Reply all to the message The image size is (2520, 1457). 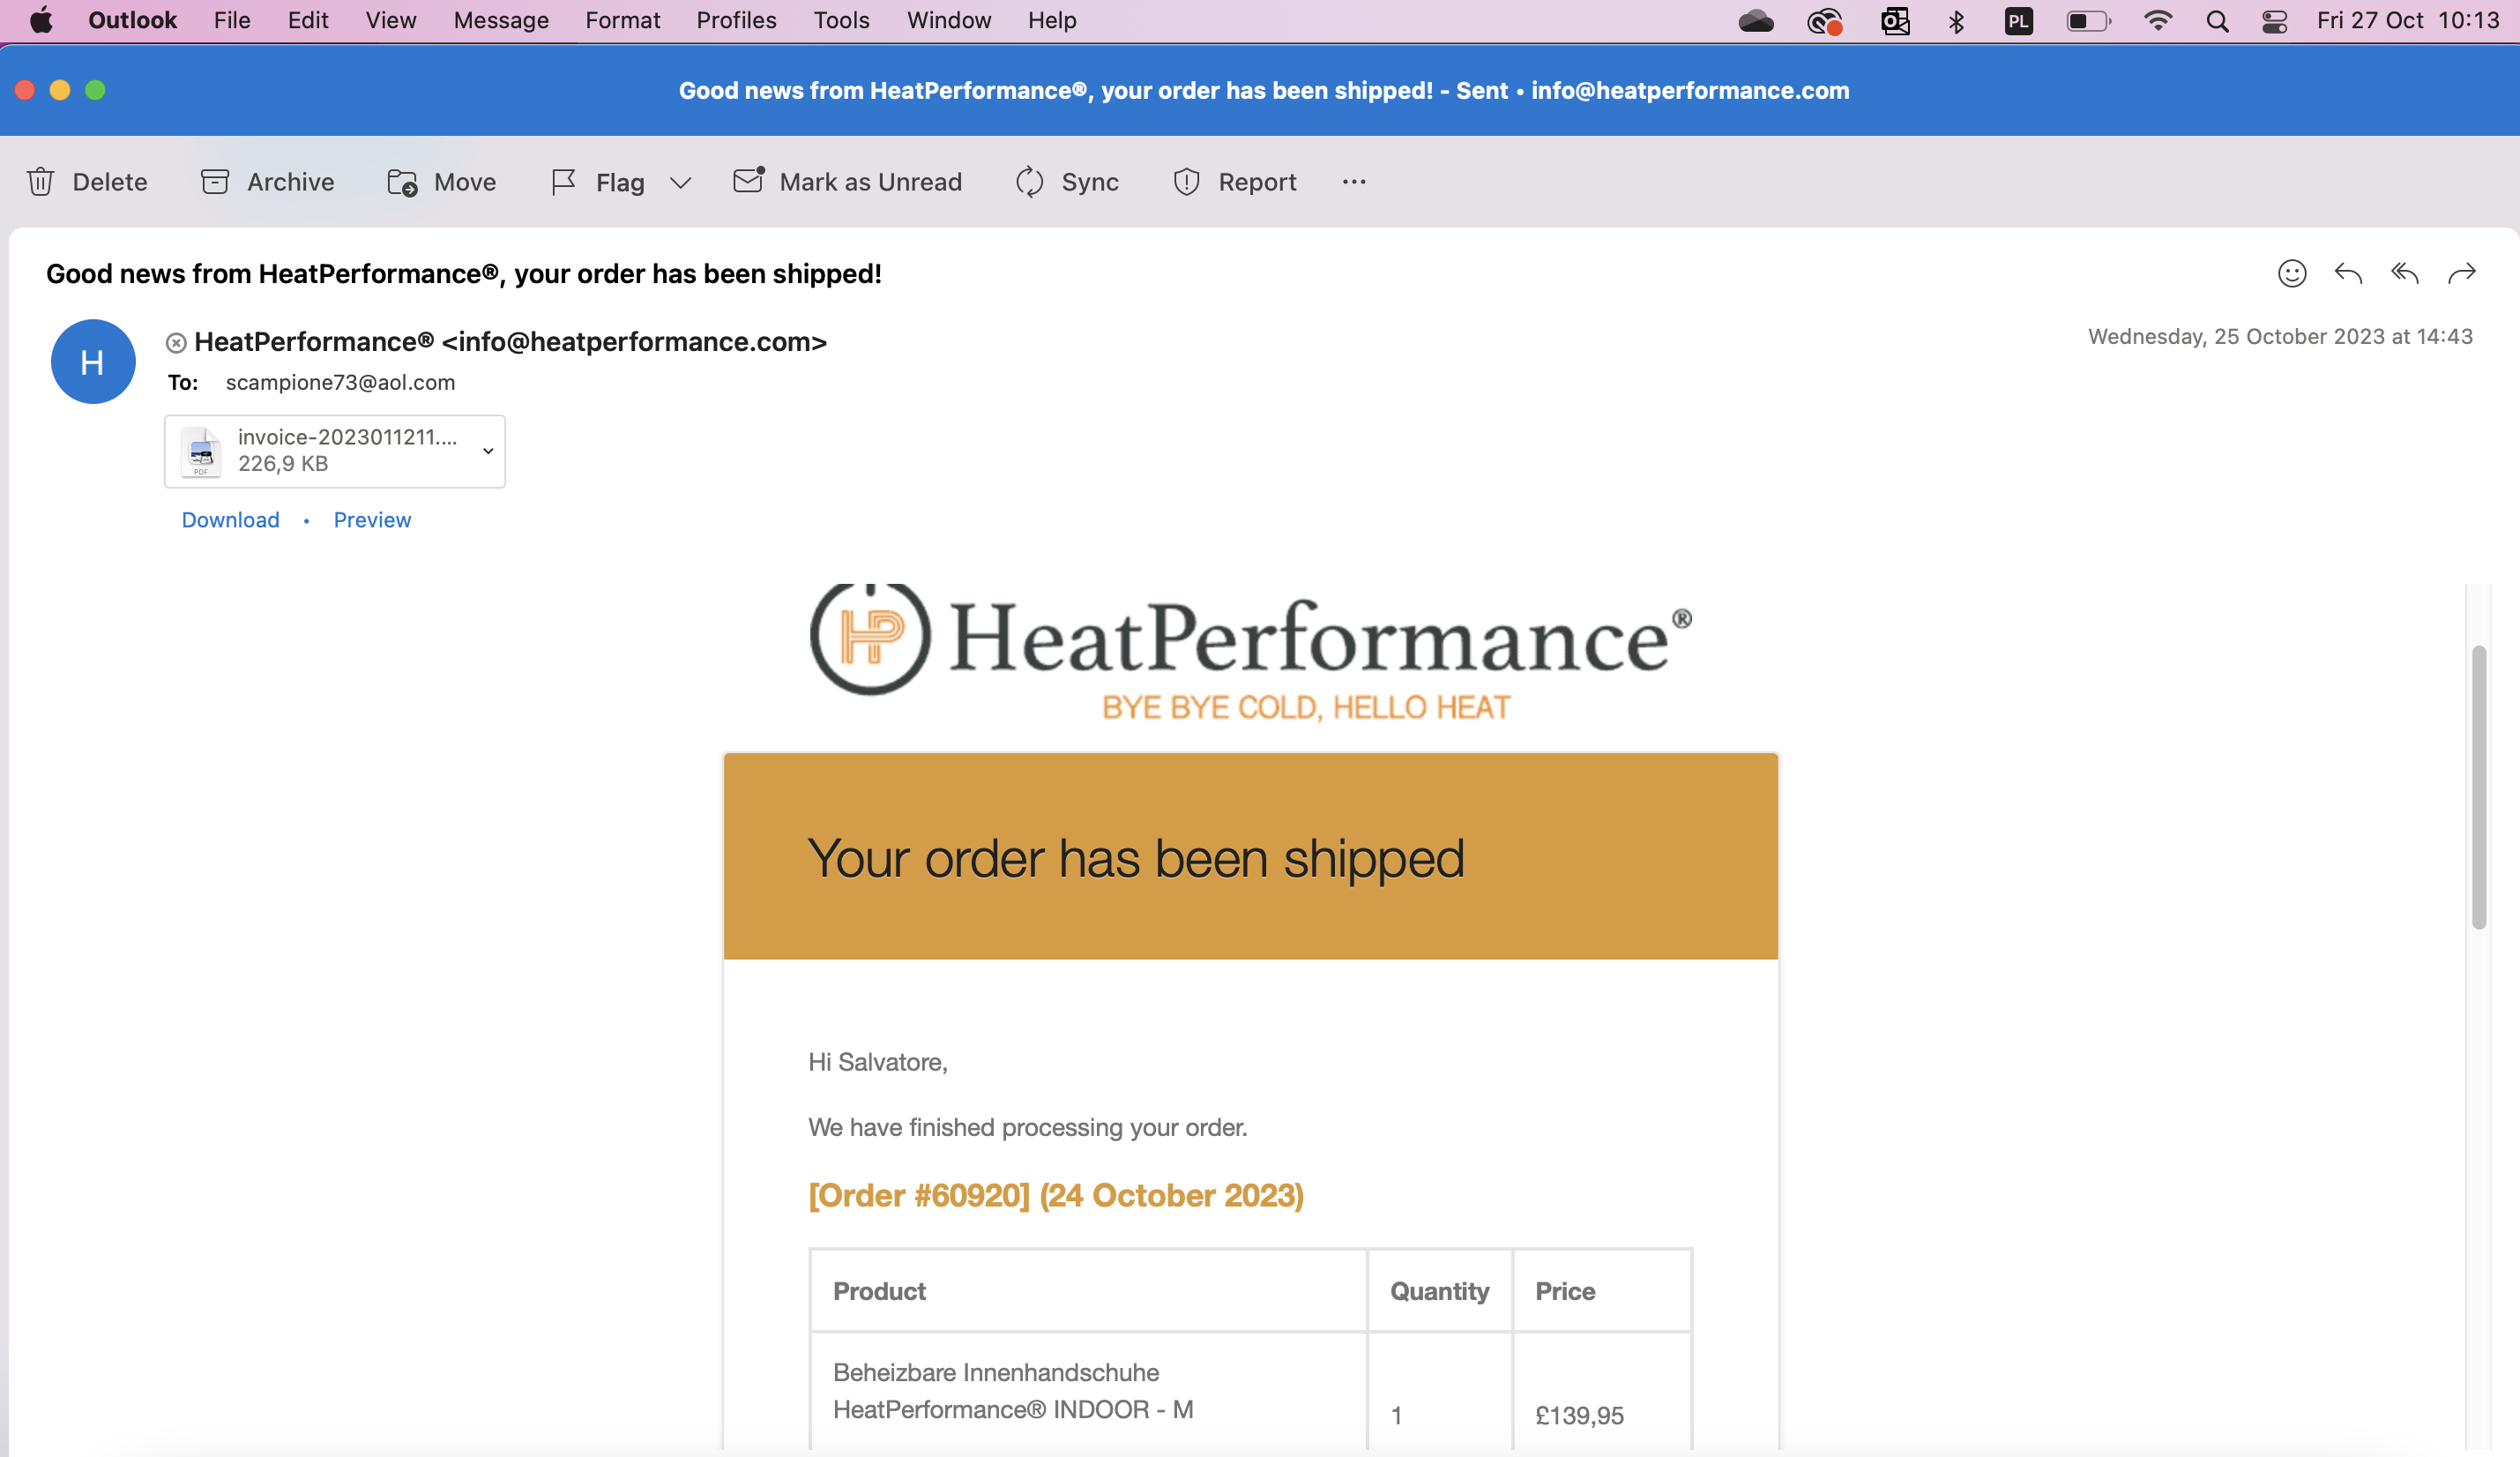tap(2405, 273)
